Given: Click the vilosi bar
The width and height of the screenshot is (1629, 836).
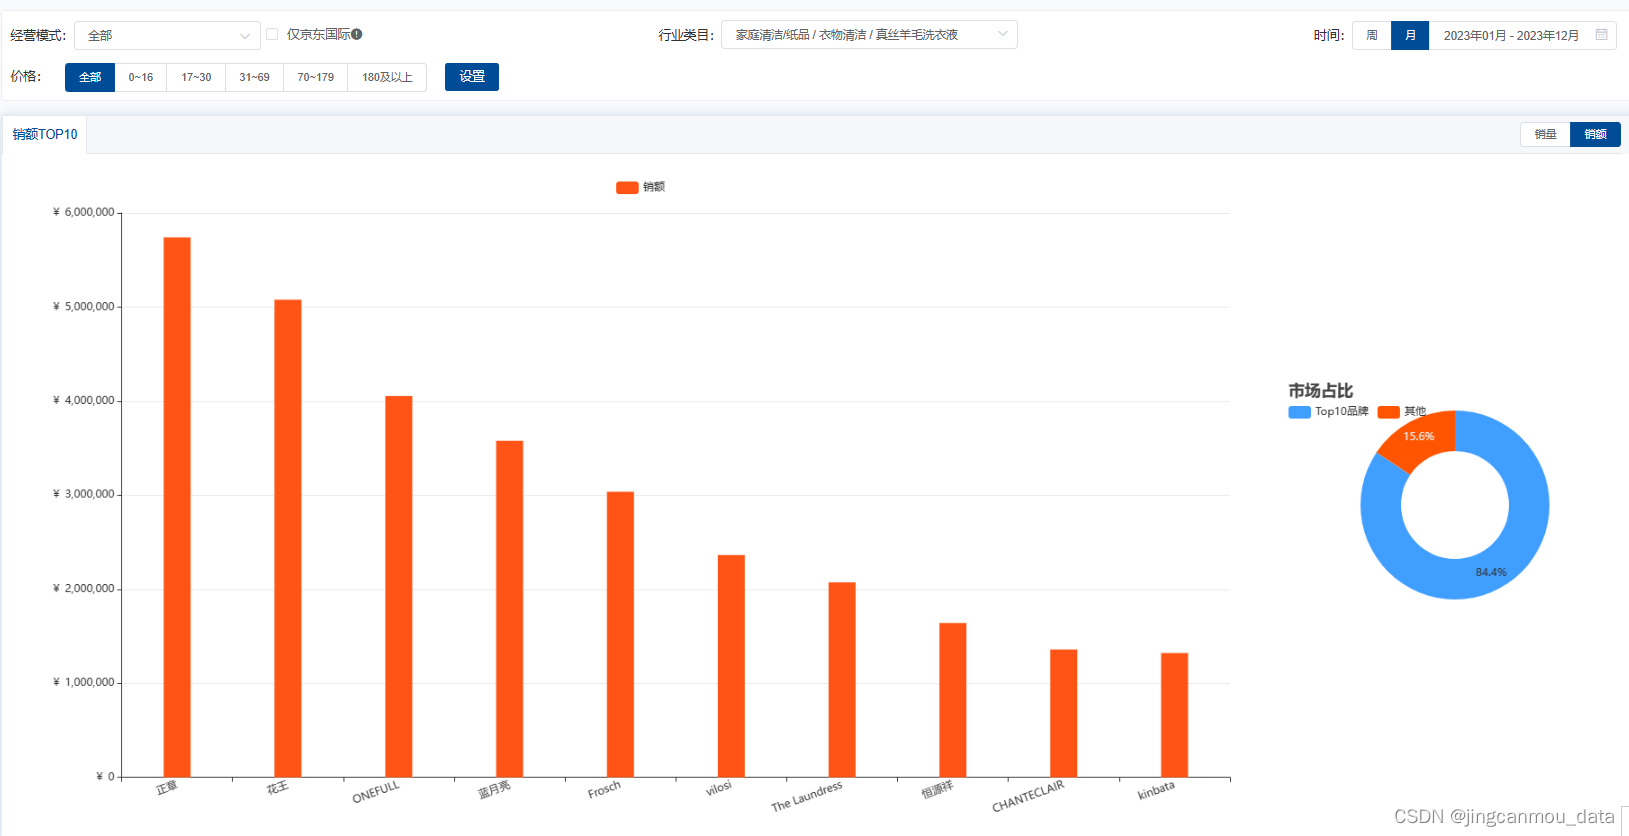Looking at the screenshot, I should click(731, 666).
